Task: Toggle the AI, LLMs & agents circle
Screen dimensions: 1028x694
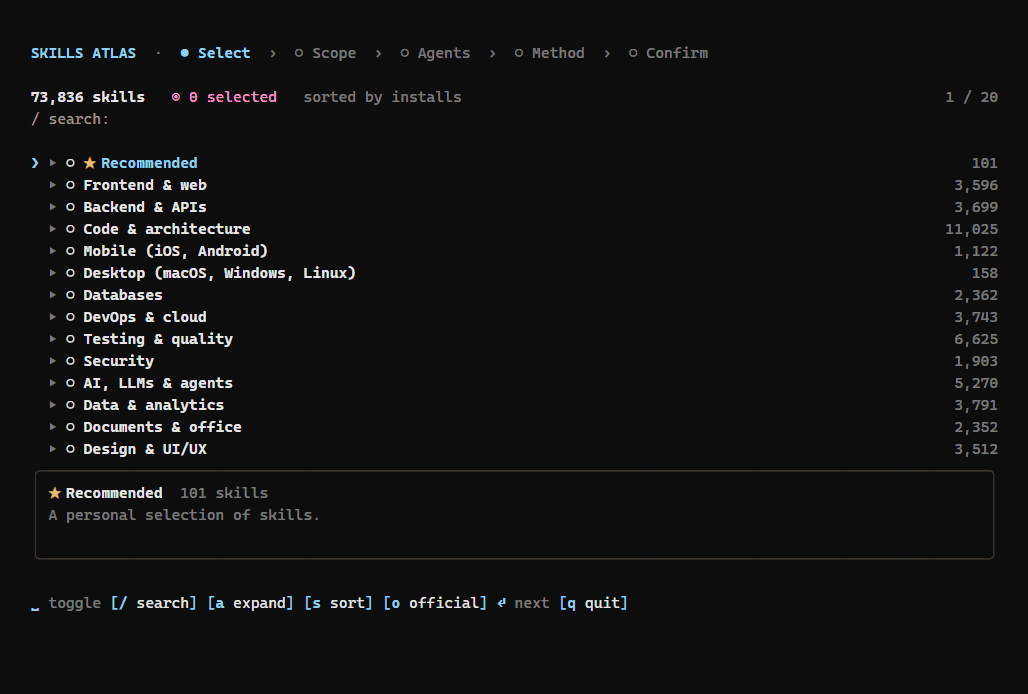Action: click(70, 383)
